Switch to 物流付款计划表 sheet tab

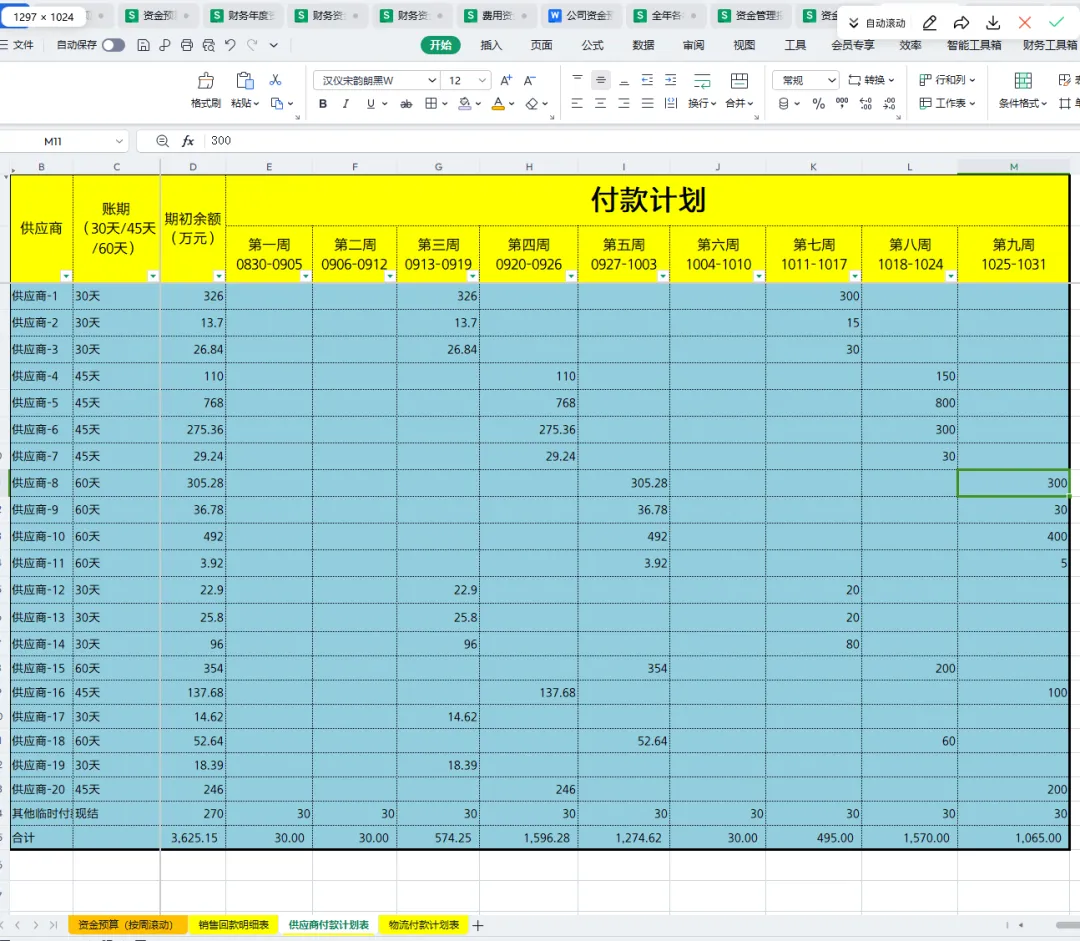[424, 924]
